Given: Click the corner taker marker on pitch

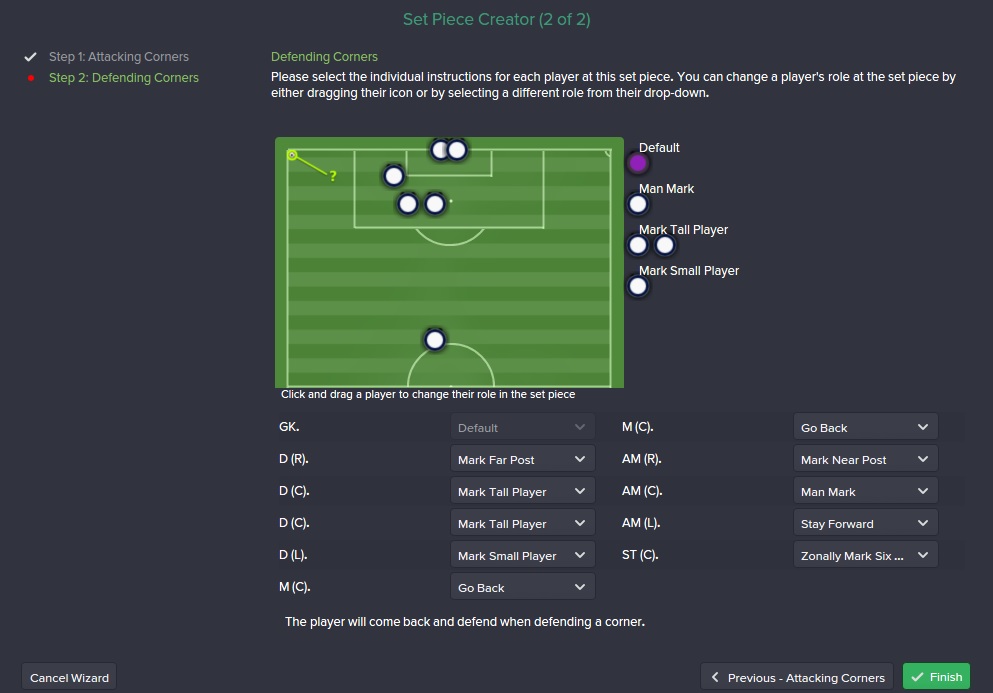Looking at the screenshot, I should 292,155.
